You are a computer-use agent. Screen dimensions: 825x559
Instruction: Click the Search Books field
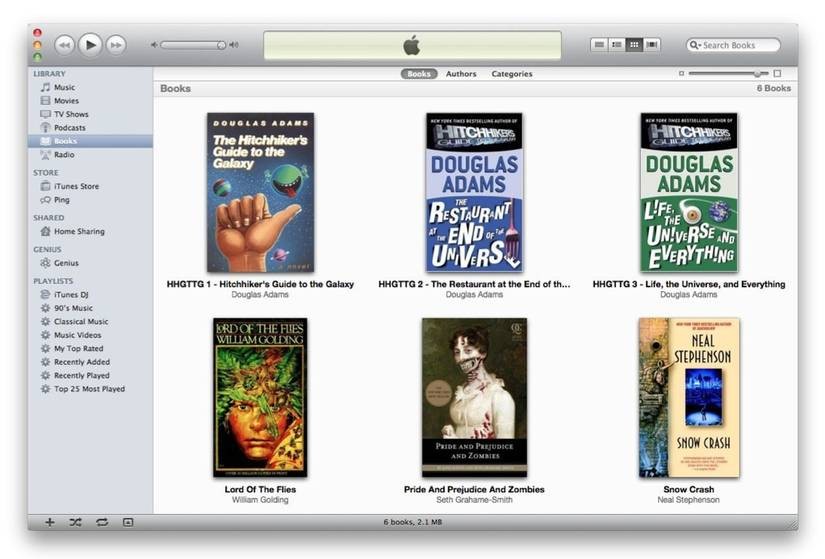tap(733, 45)
